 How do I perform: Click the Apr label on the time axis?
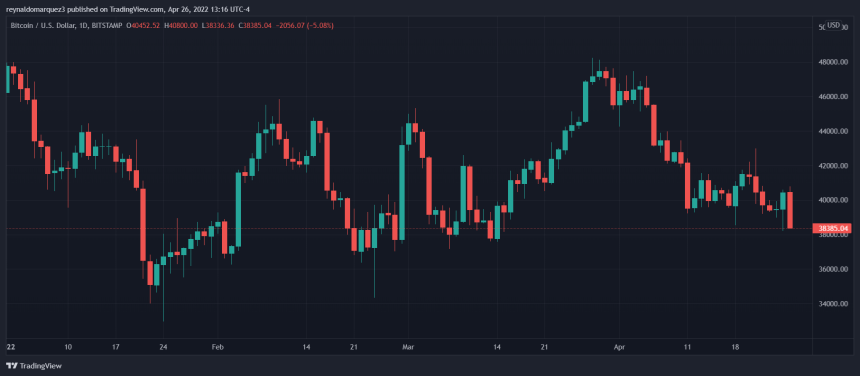[x=619, y=347]
